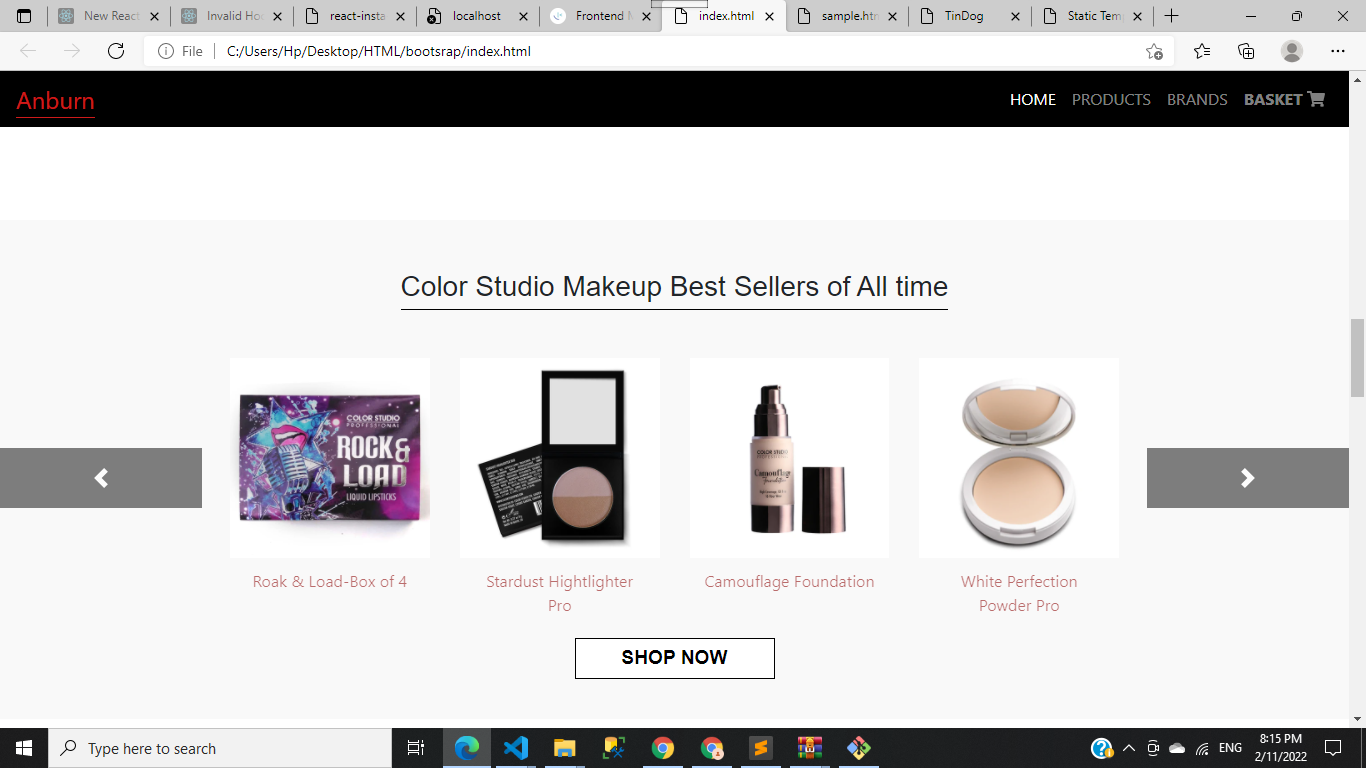Open Edge settings and more menu
Viewport: 1366px width, 768px height.
coord(1338,51)
